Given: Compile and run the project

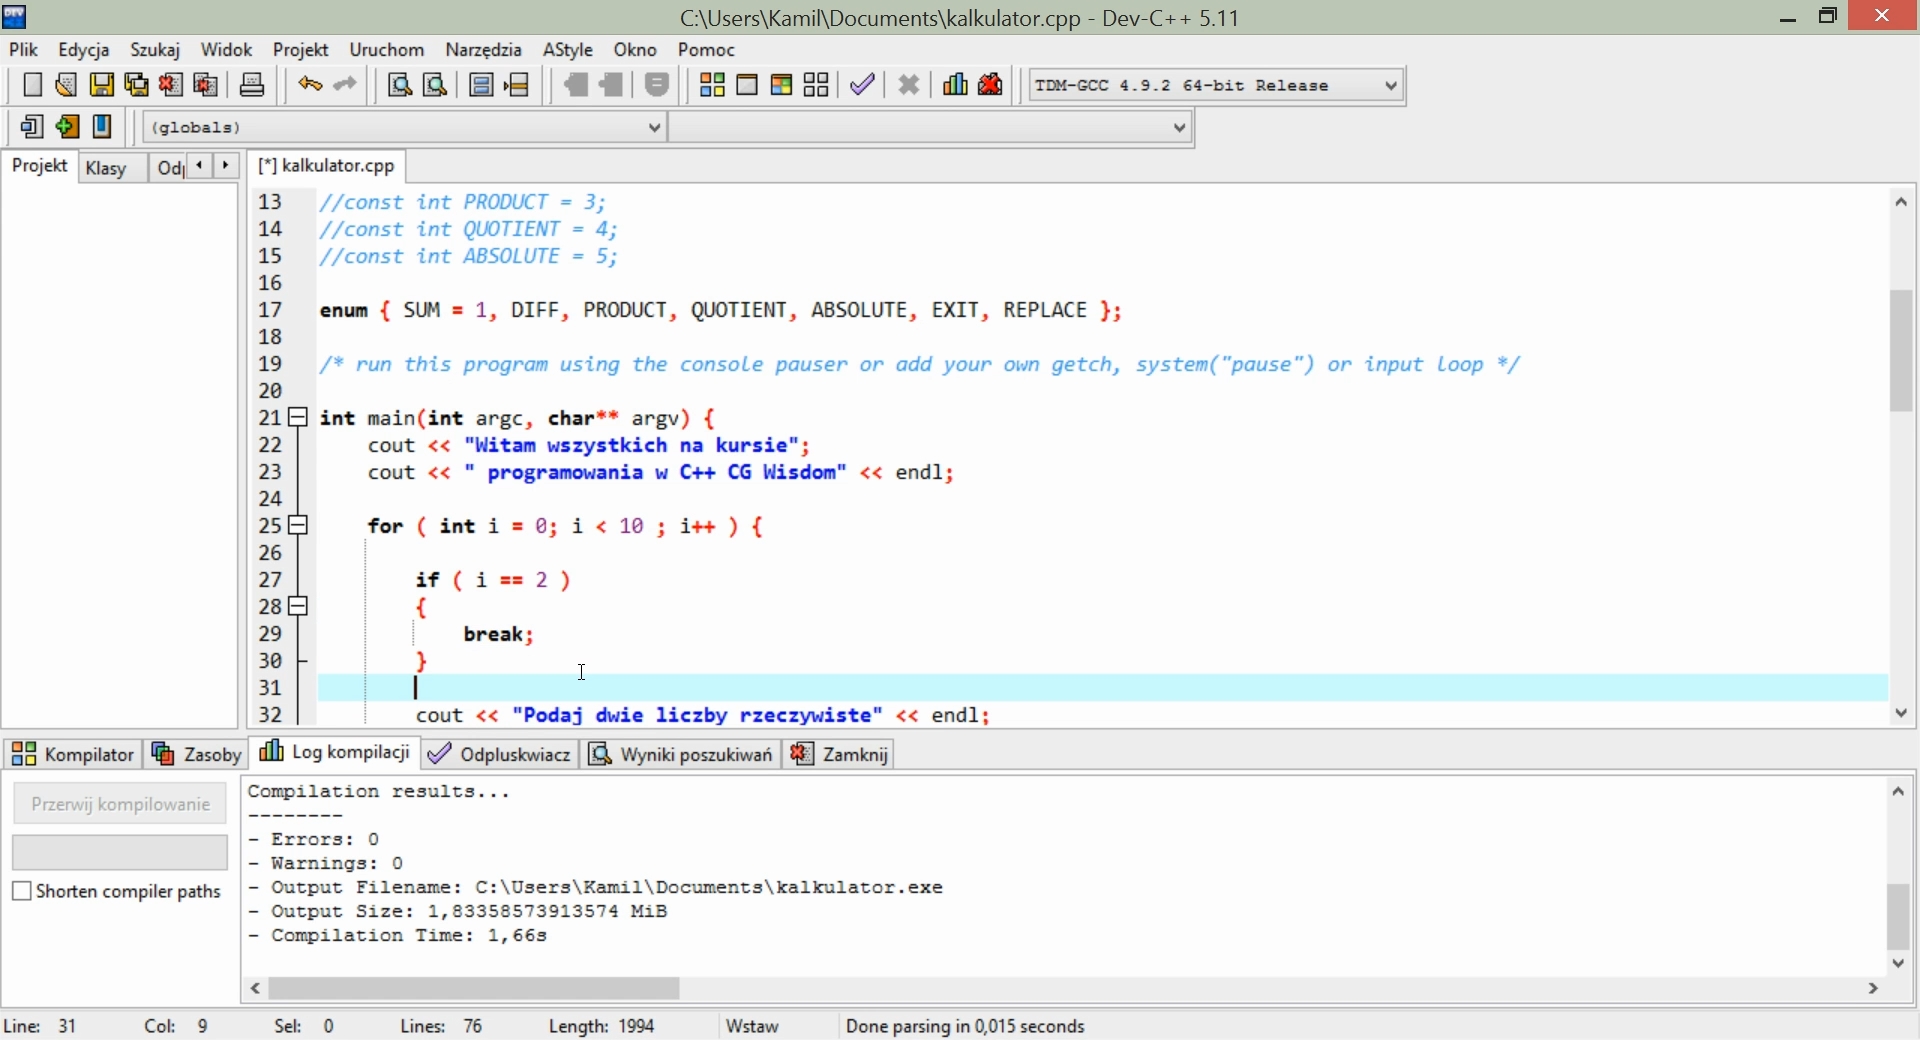Looking at the screenshot, I should point(783,85).
